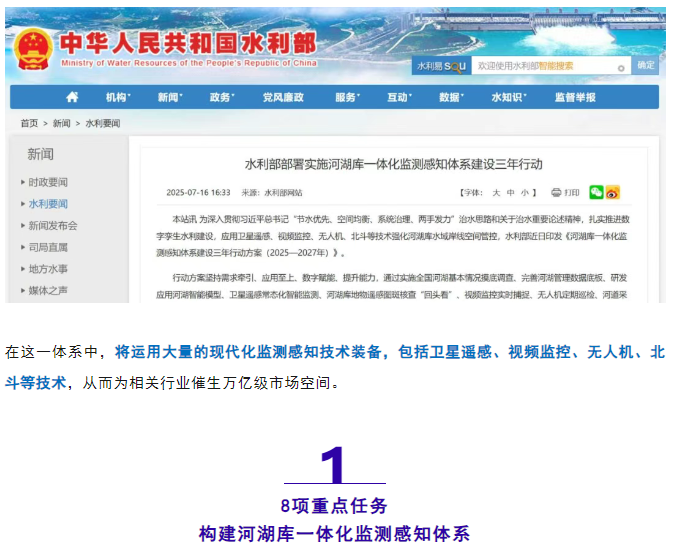Screen dimensions: 677x560
Task: Clear search with the small circle icon
Action: [x=621, y=67]
